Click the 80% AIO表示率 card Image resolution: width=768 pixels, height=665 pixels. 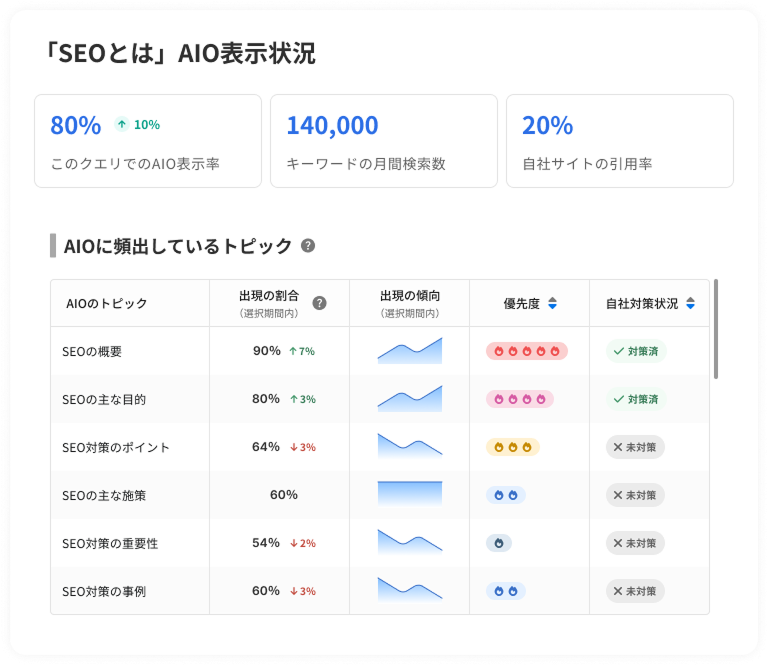148,141
